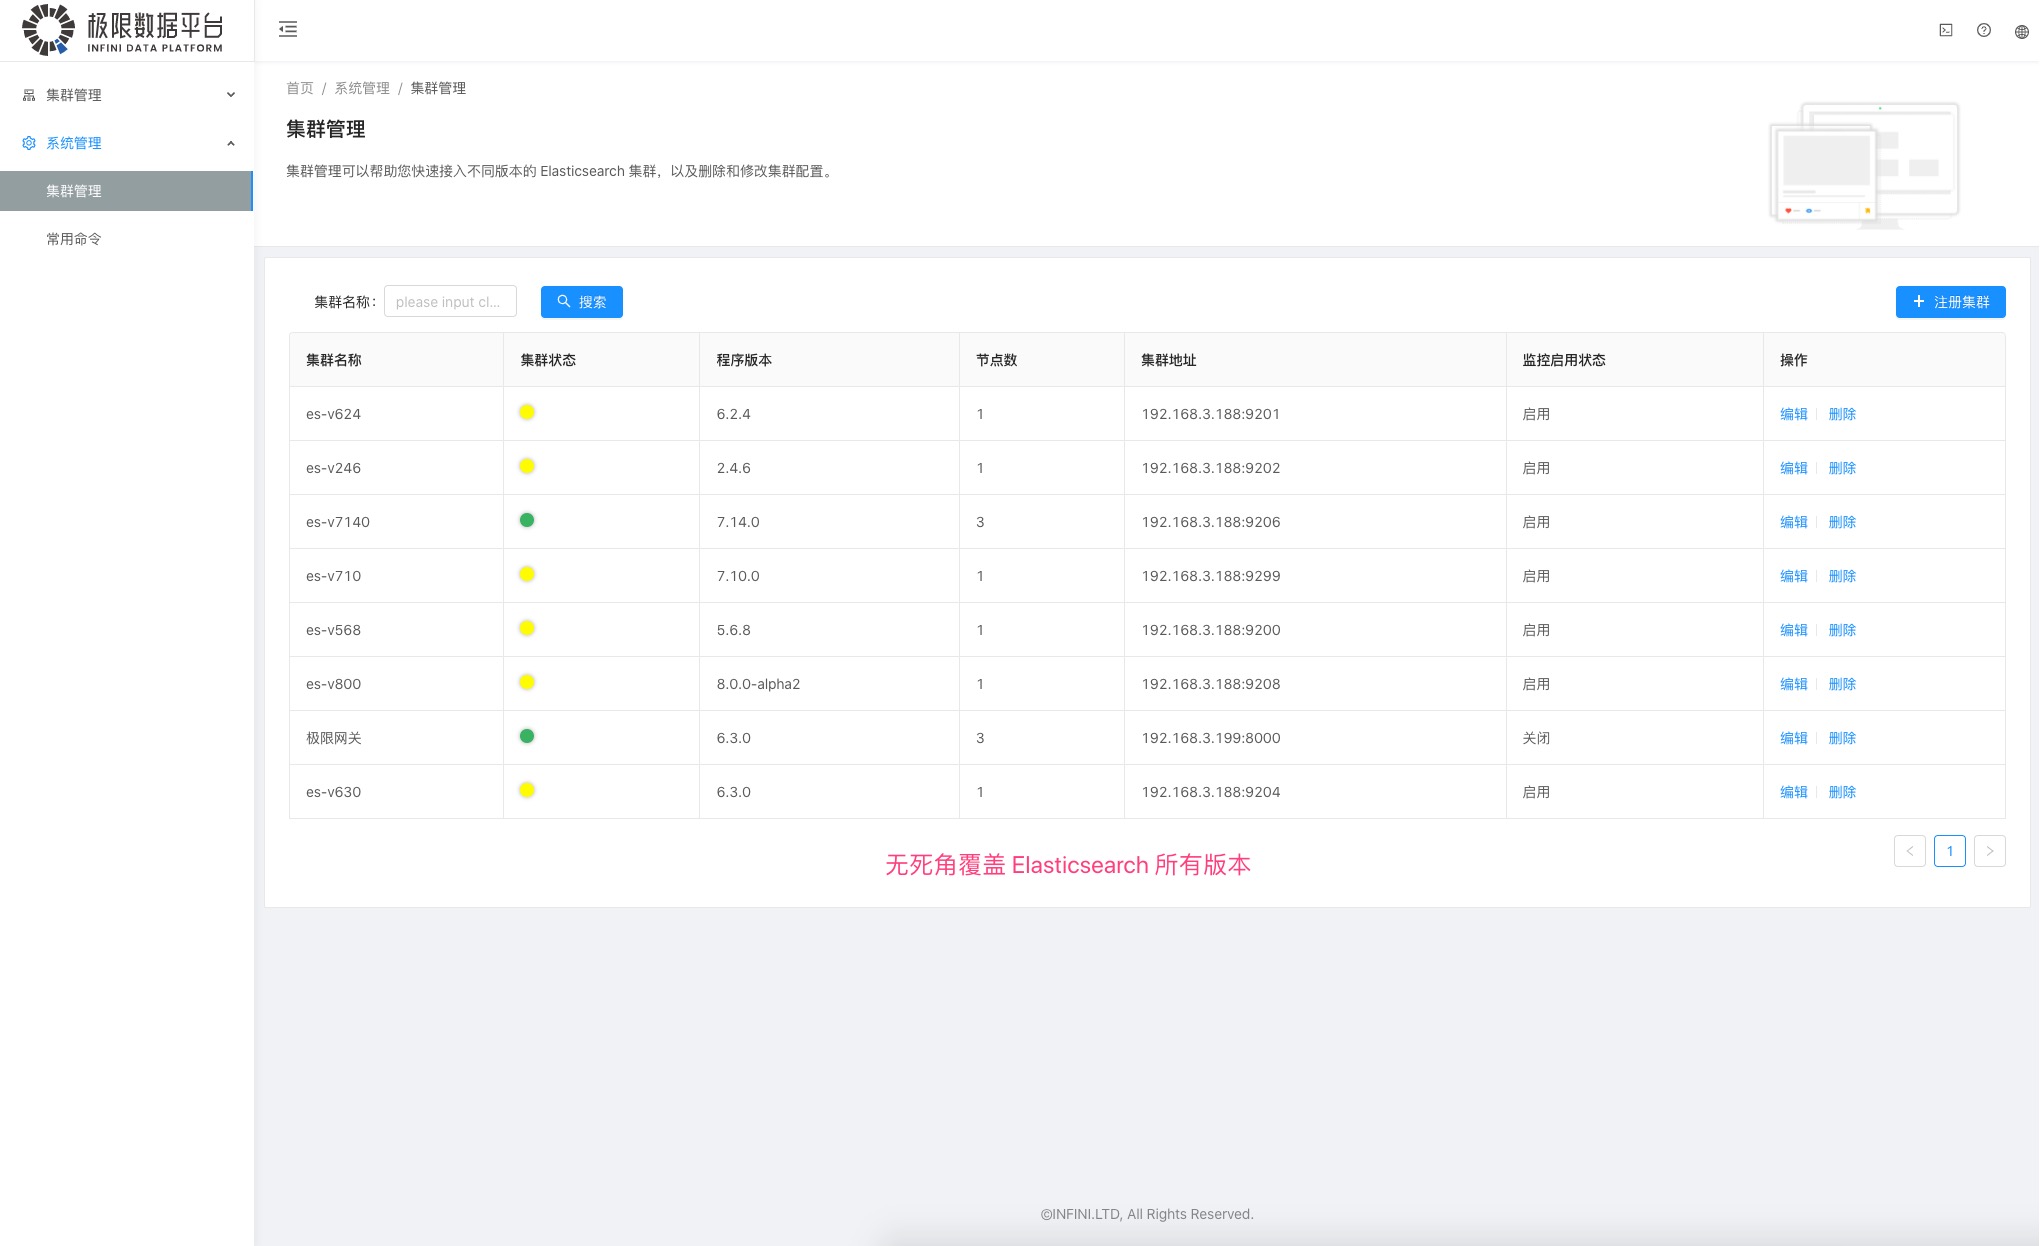This screenshot has height=1246, width=2040.
Task: Select page 1 in pagination
Action: click(1950, 851)
